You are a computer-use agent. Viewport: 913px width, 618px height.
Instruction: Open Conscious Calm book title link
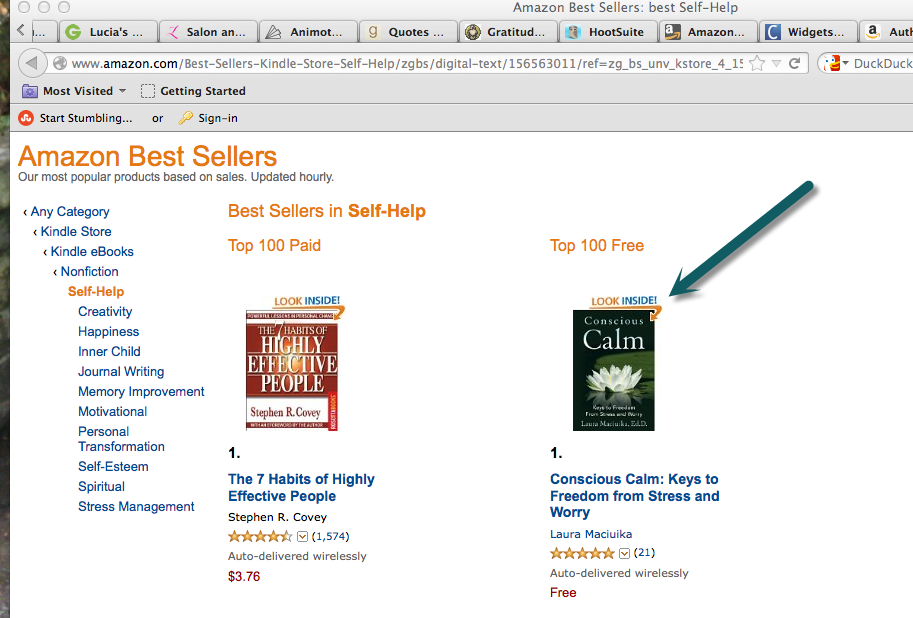click(635, 496)
